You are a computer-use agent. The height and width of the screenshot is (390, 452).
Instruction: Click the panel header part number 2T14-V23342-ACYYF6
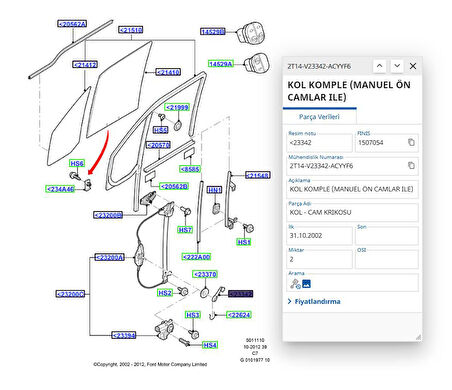[319, 66]
